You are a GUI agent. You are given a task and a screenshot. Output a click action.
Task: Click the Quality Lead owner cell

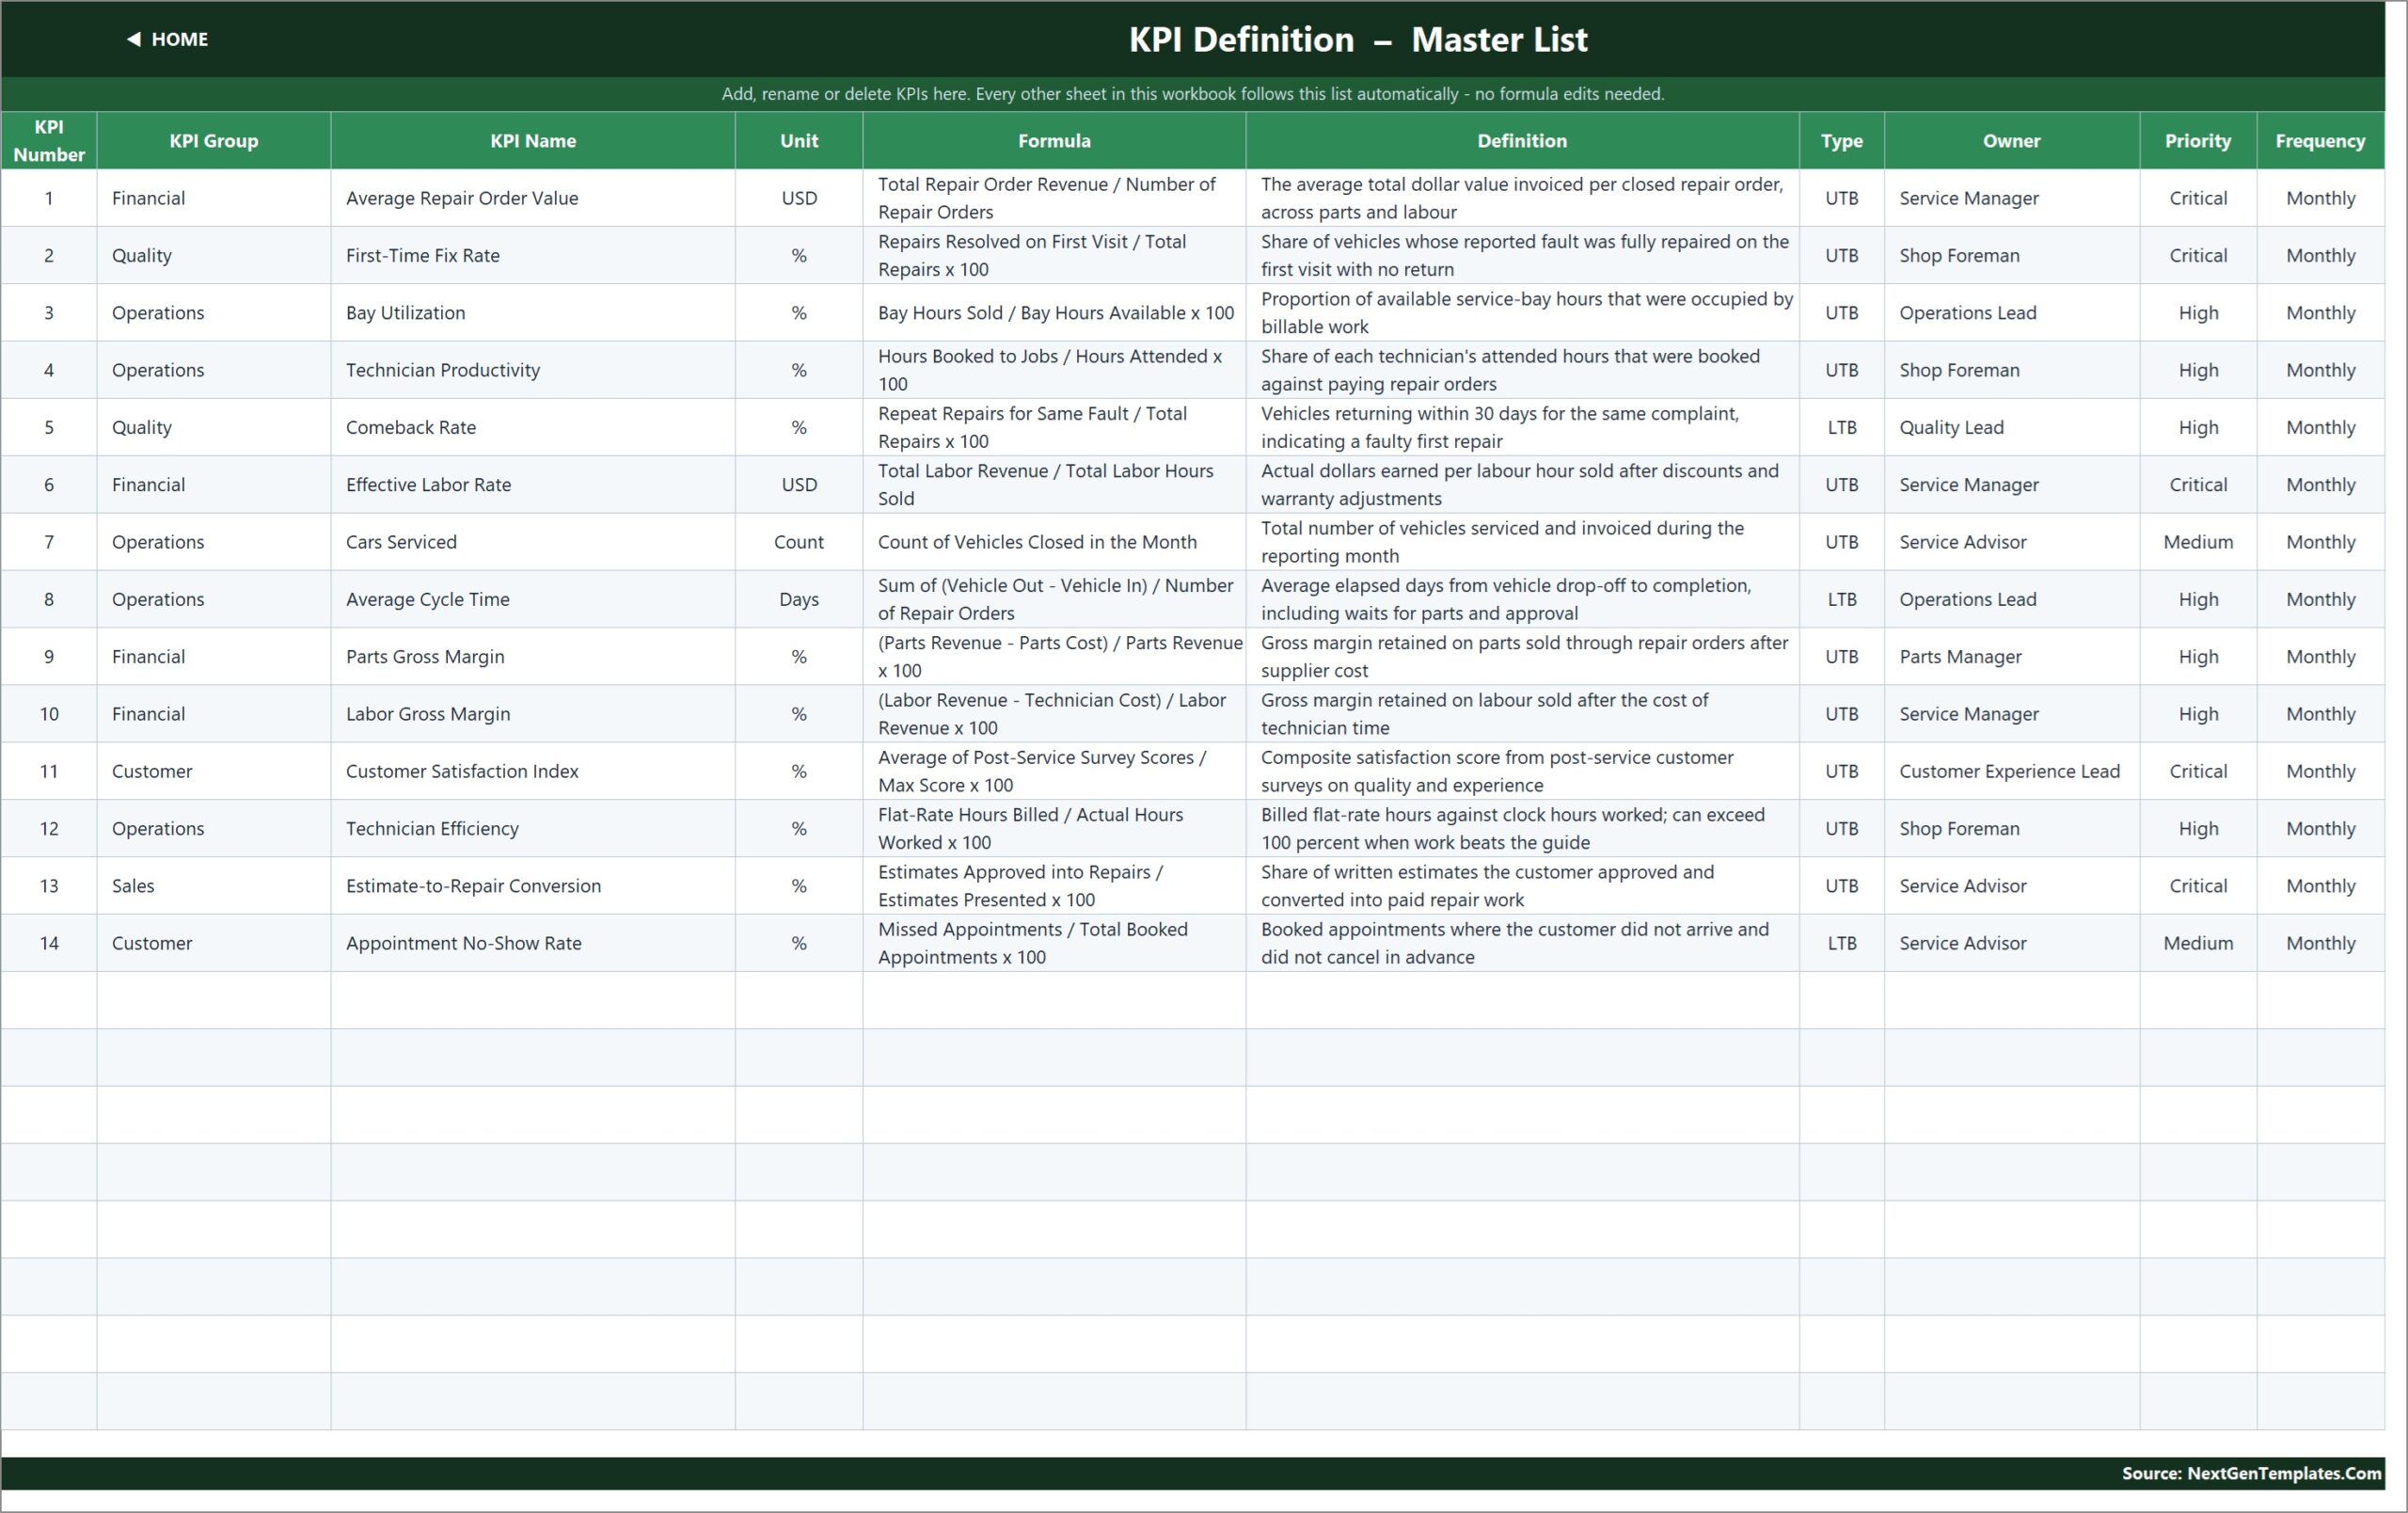2012,427
